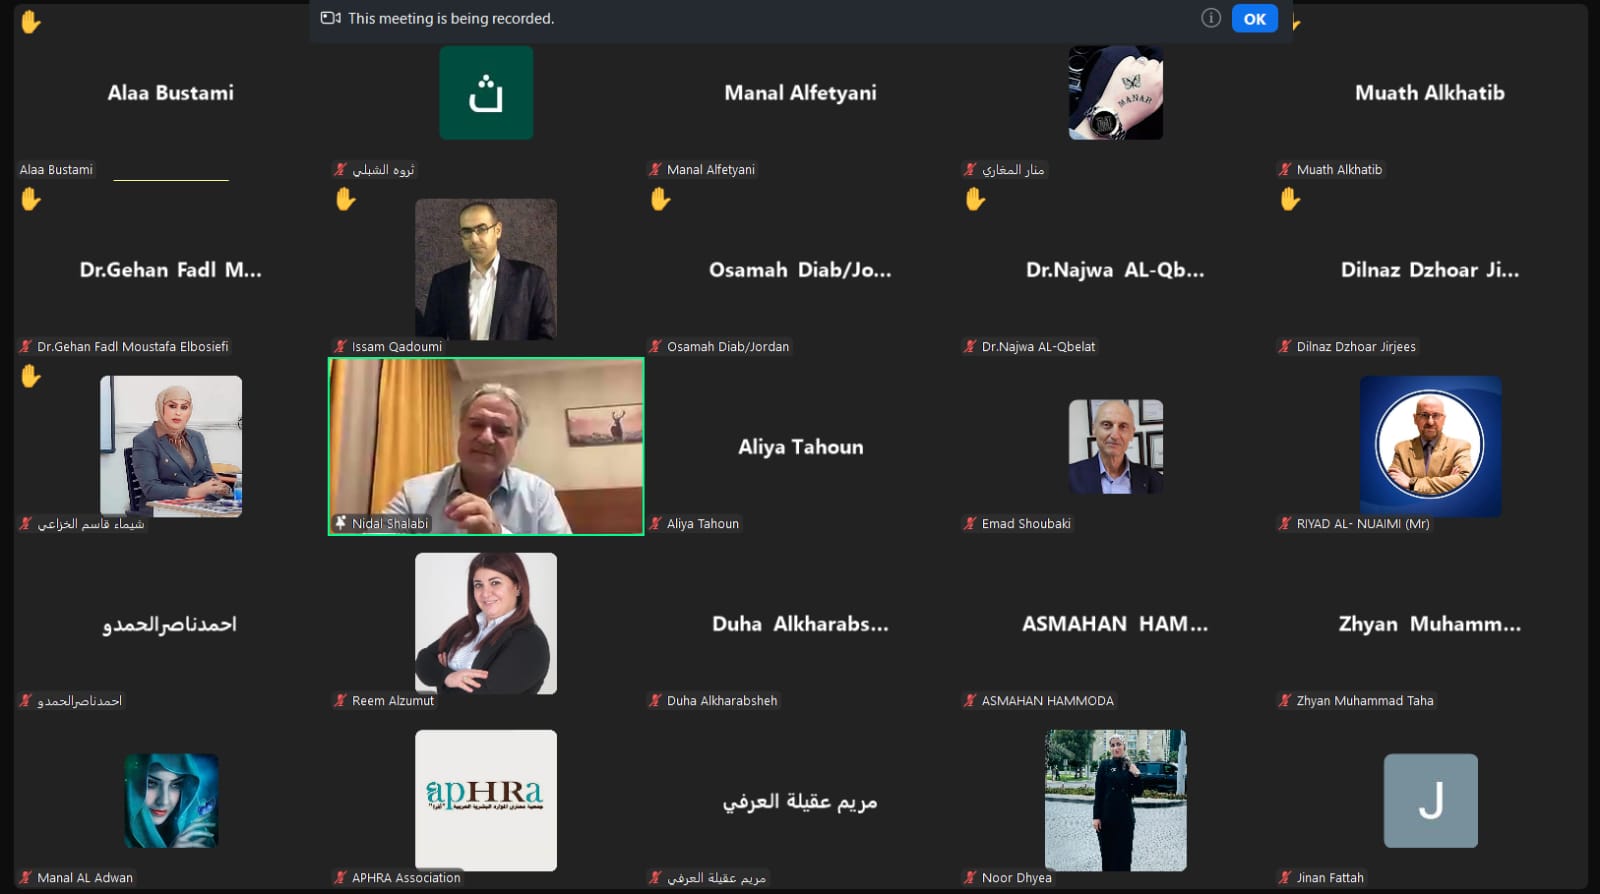
Task: Click the muted mic icon beside Issam Qadoumi
Action: (x=341, y=347)
